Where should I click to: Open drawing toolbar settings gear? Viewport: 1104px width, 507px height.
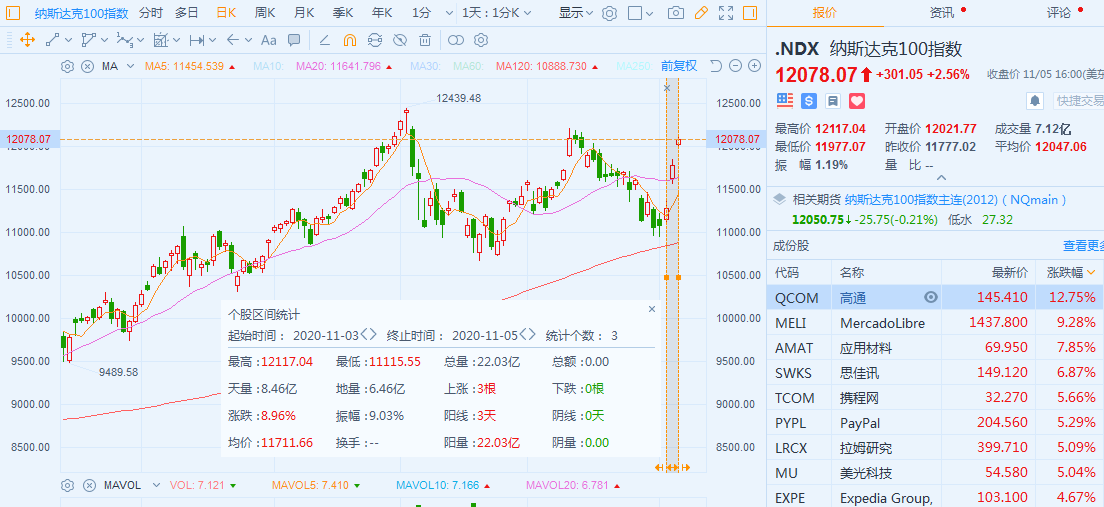pyautogui.click(x=482, y=40)
